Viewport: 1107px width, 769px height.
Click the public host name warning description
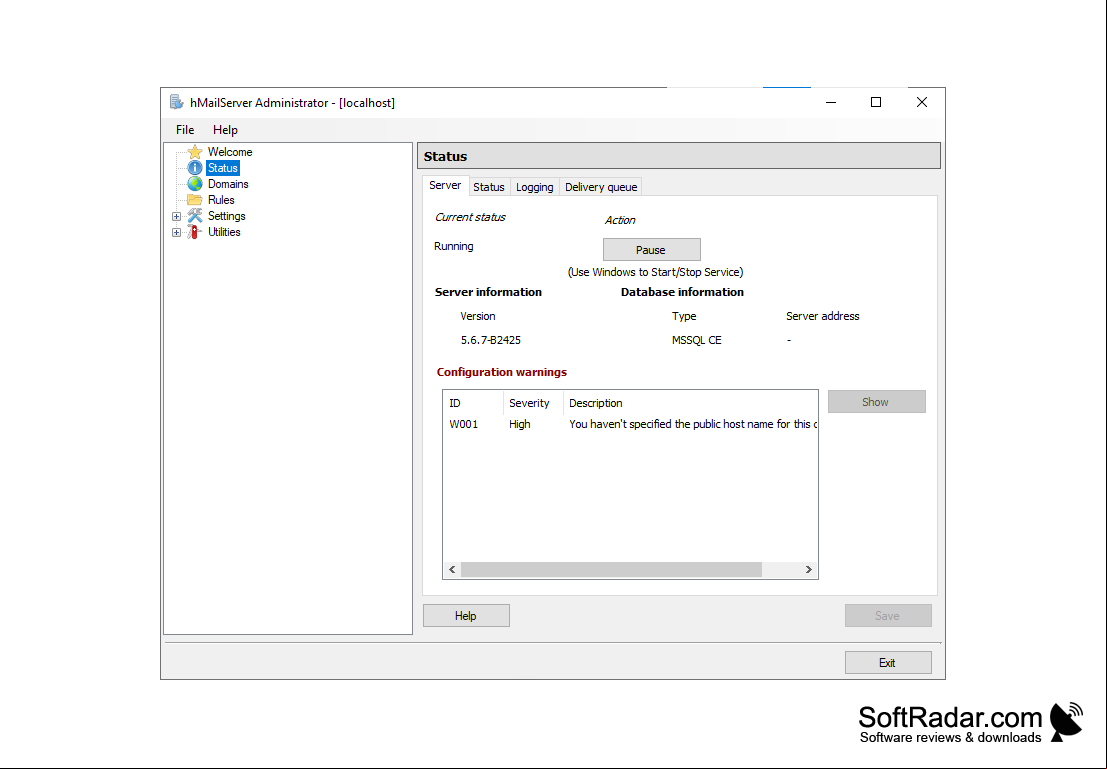693,424
